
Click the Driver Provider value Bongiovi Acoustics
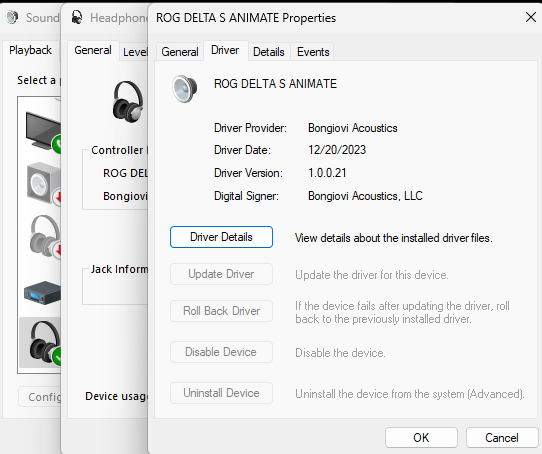353,128
